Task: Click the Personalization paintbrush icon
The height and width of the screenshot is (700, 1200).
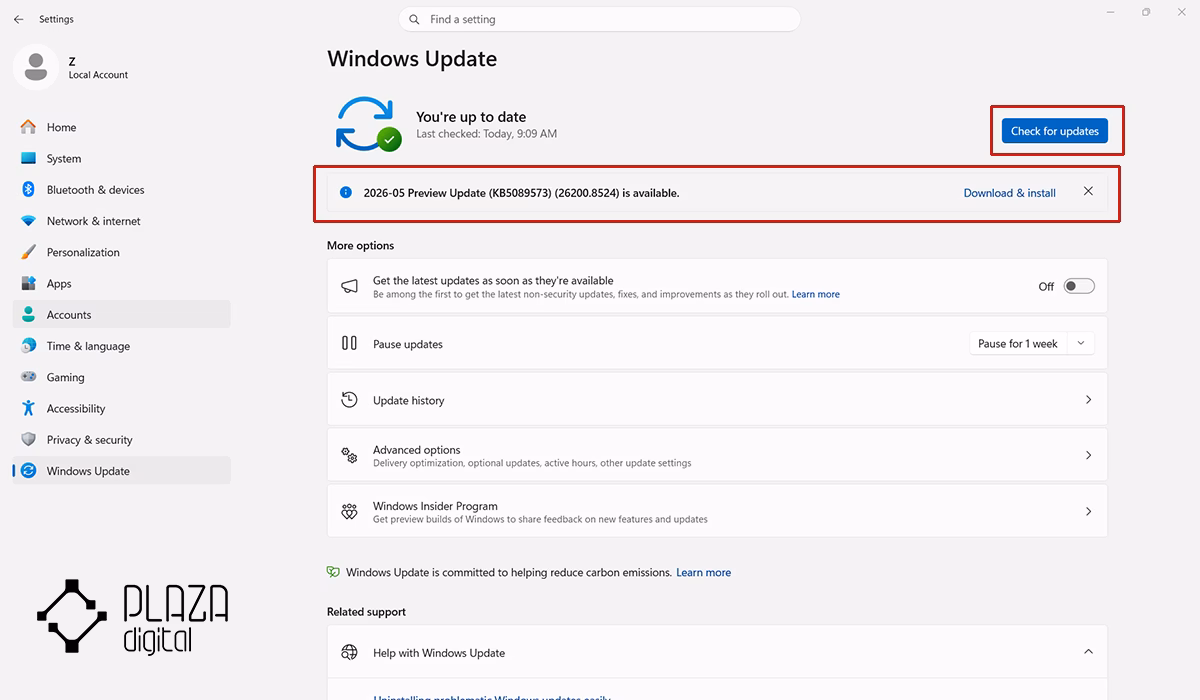Action: tap(28, 252)
